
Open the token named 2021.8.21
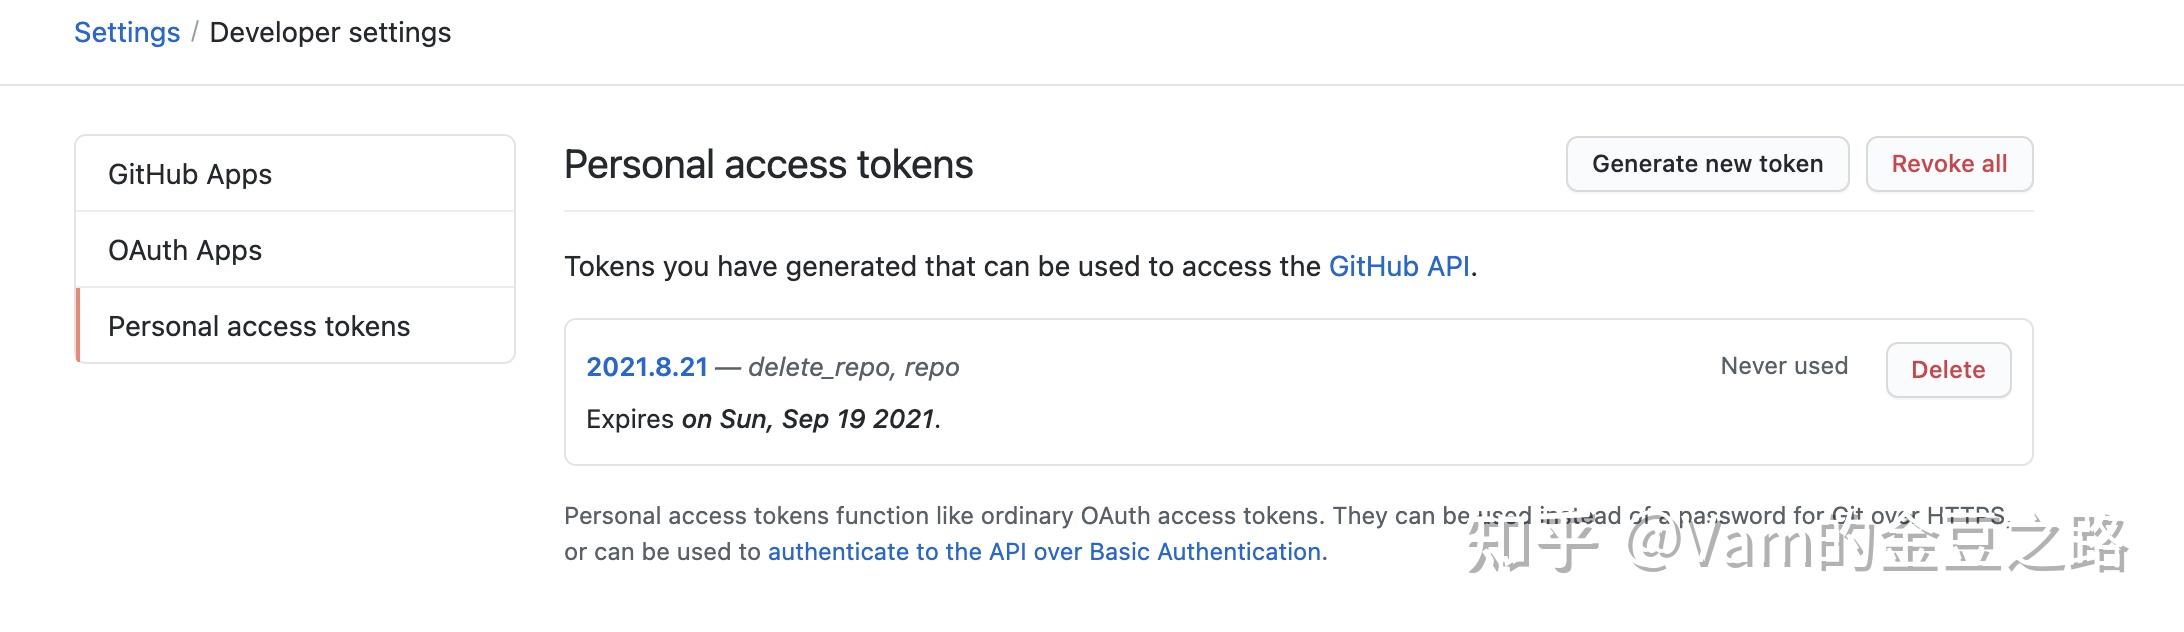tap(647, 366)
